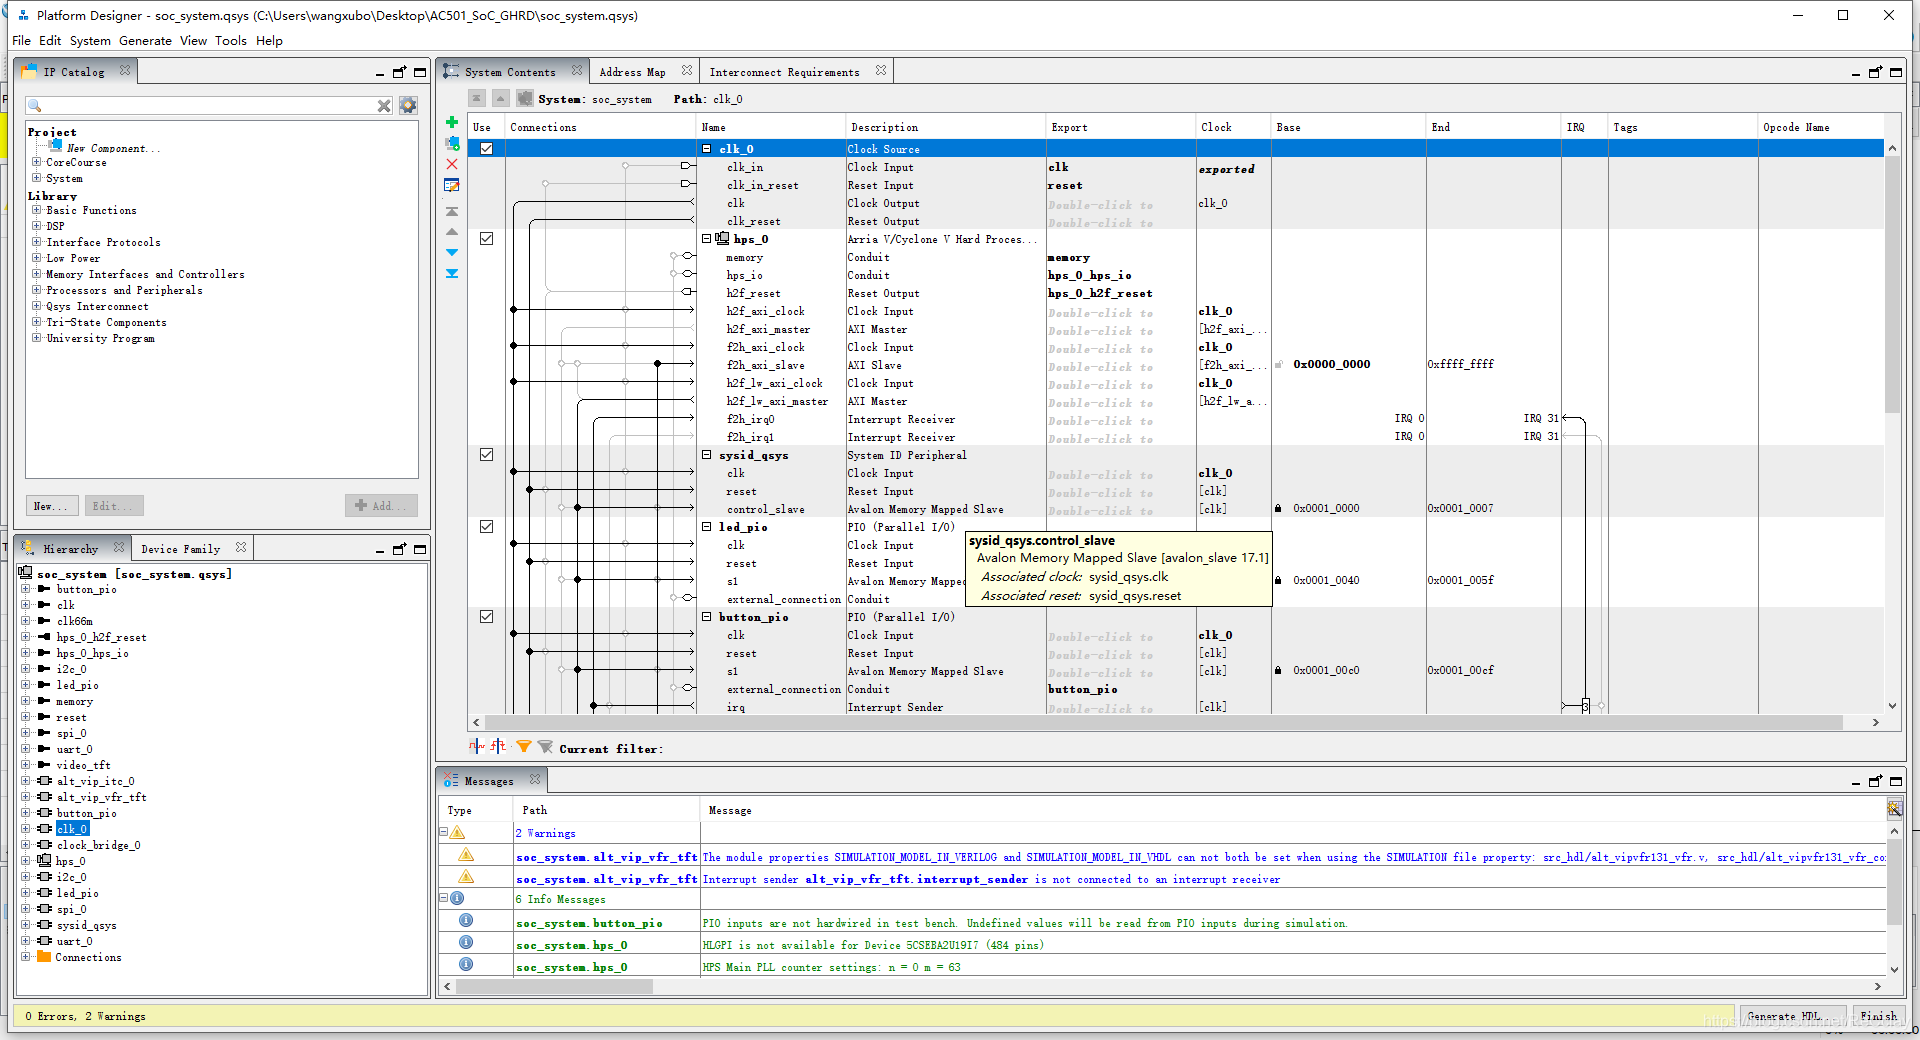1920x1040 pixels.
Task: Open the edit parameters icon with pencil
Action: 452,185
